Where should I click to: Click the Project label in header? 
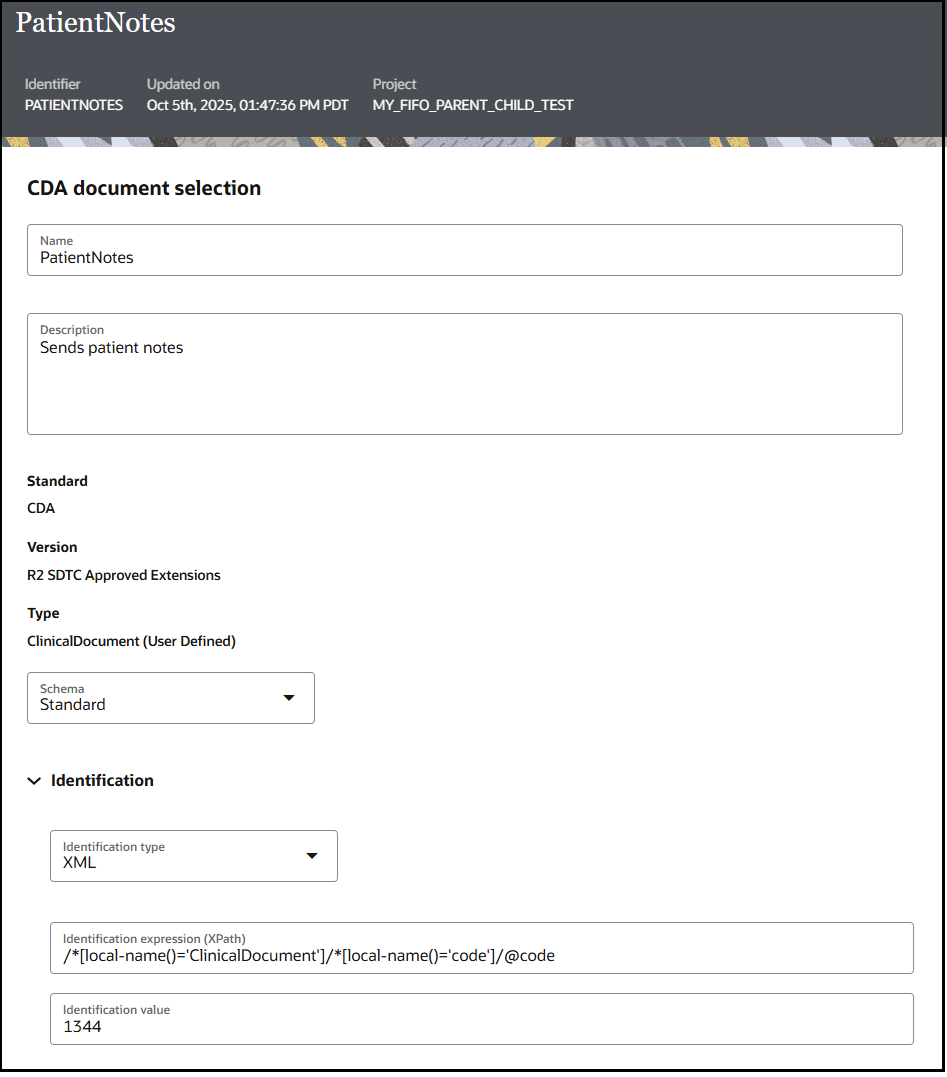click(394, 84)
